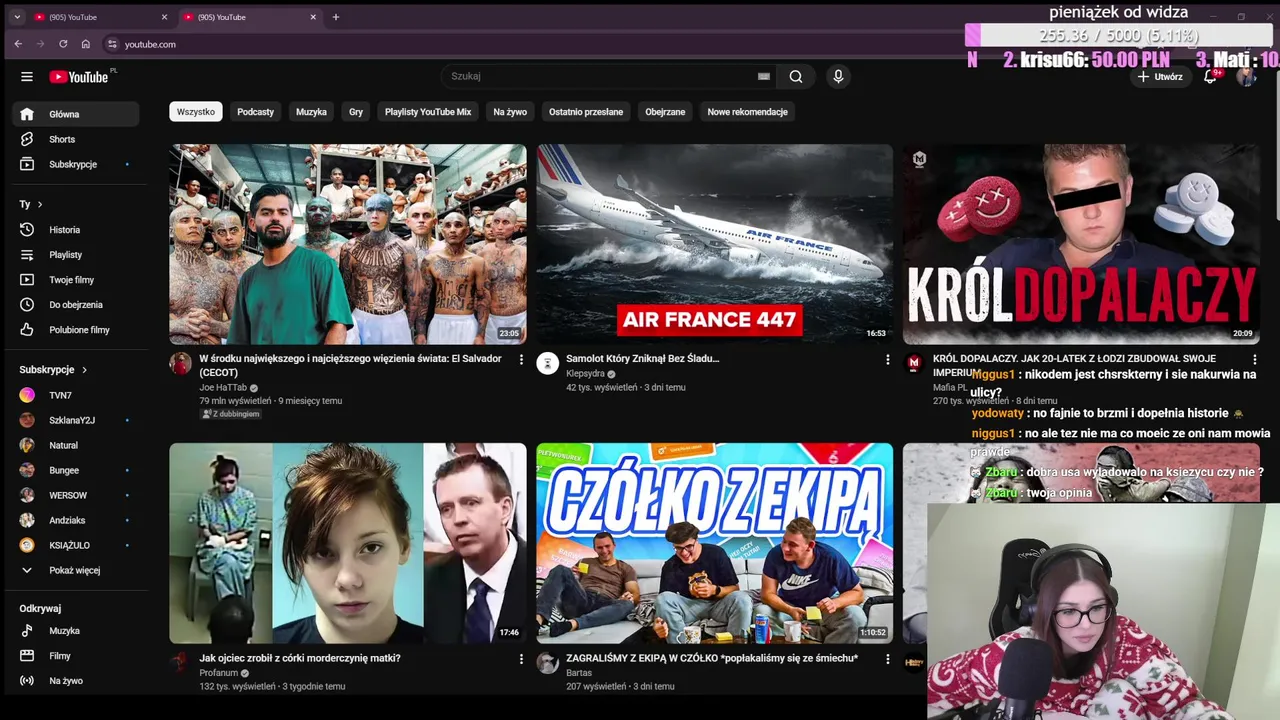Open TVN7 channel subscription
This screenshot has height=720, width=1280.
coord(76,395)
